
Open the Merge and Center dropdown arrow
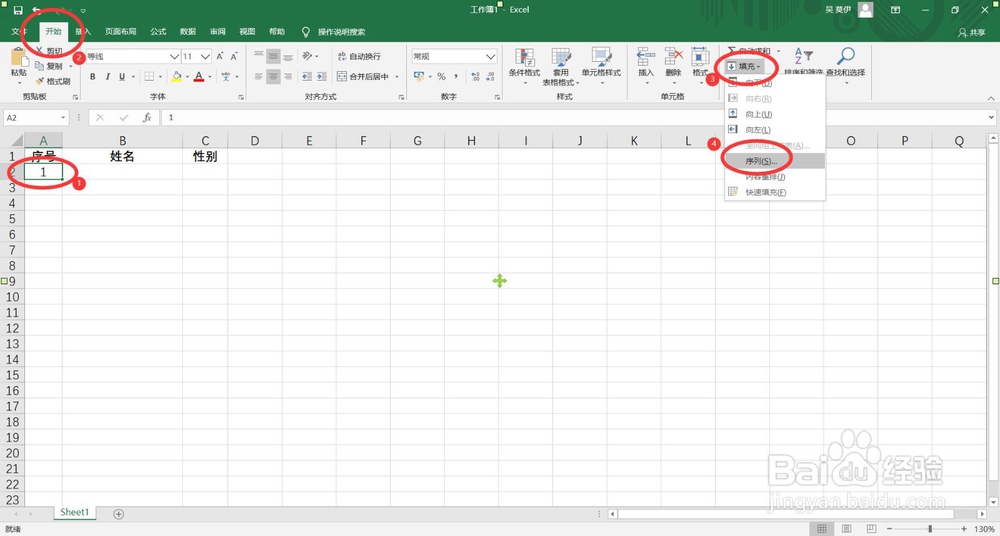point(397,77)
